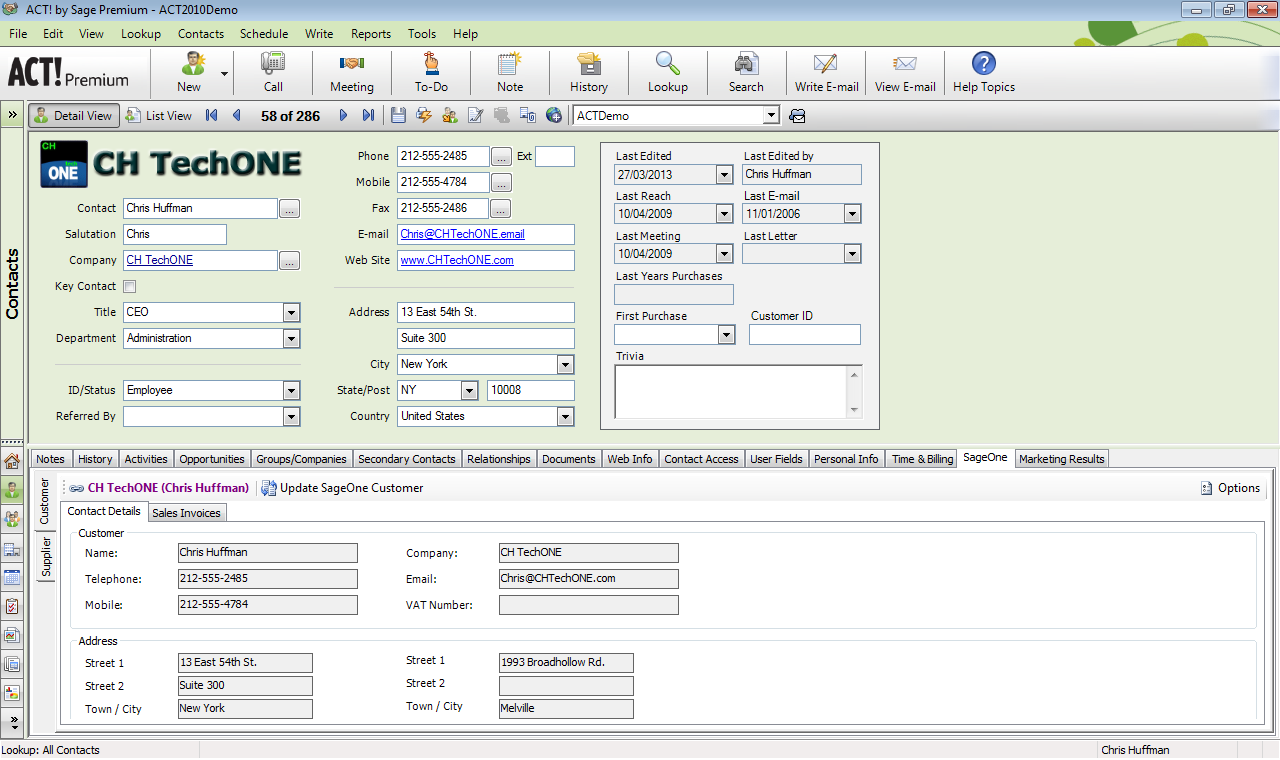Click Update SageOne Customer

pos(343,488)
